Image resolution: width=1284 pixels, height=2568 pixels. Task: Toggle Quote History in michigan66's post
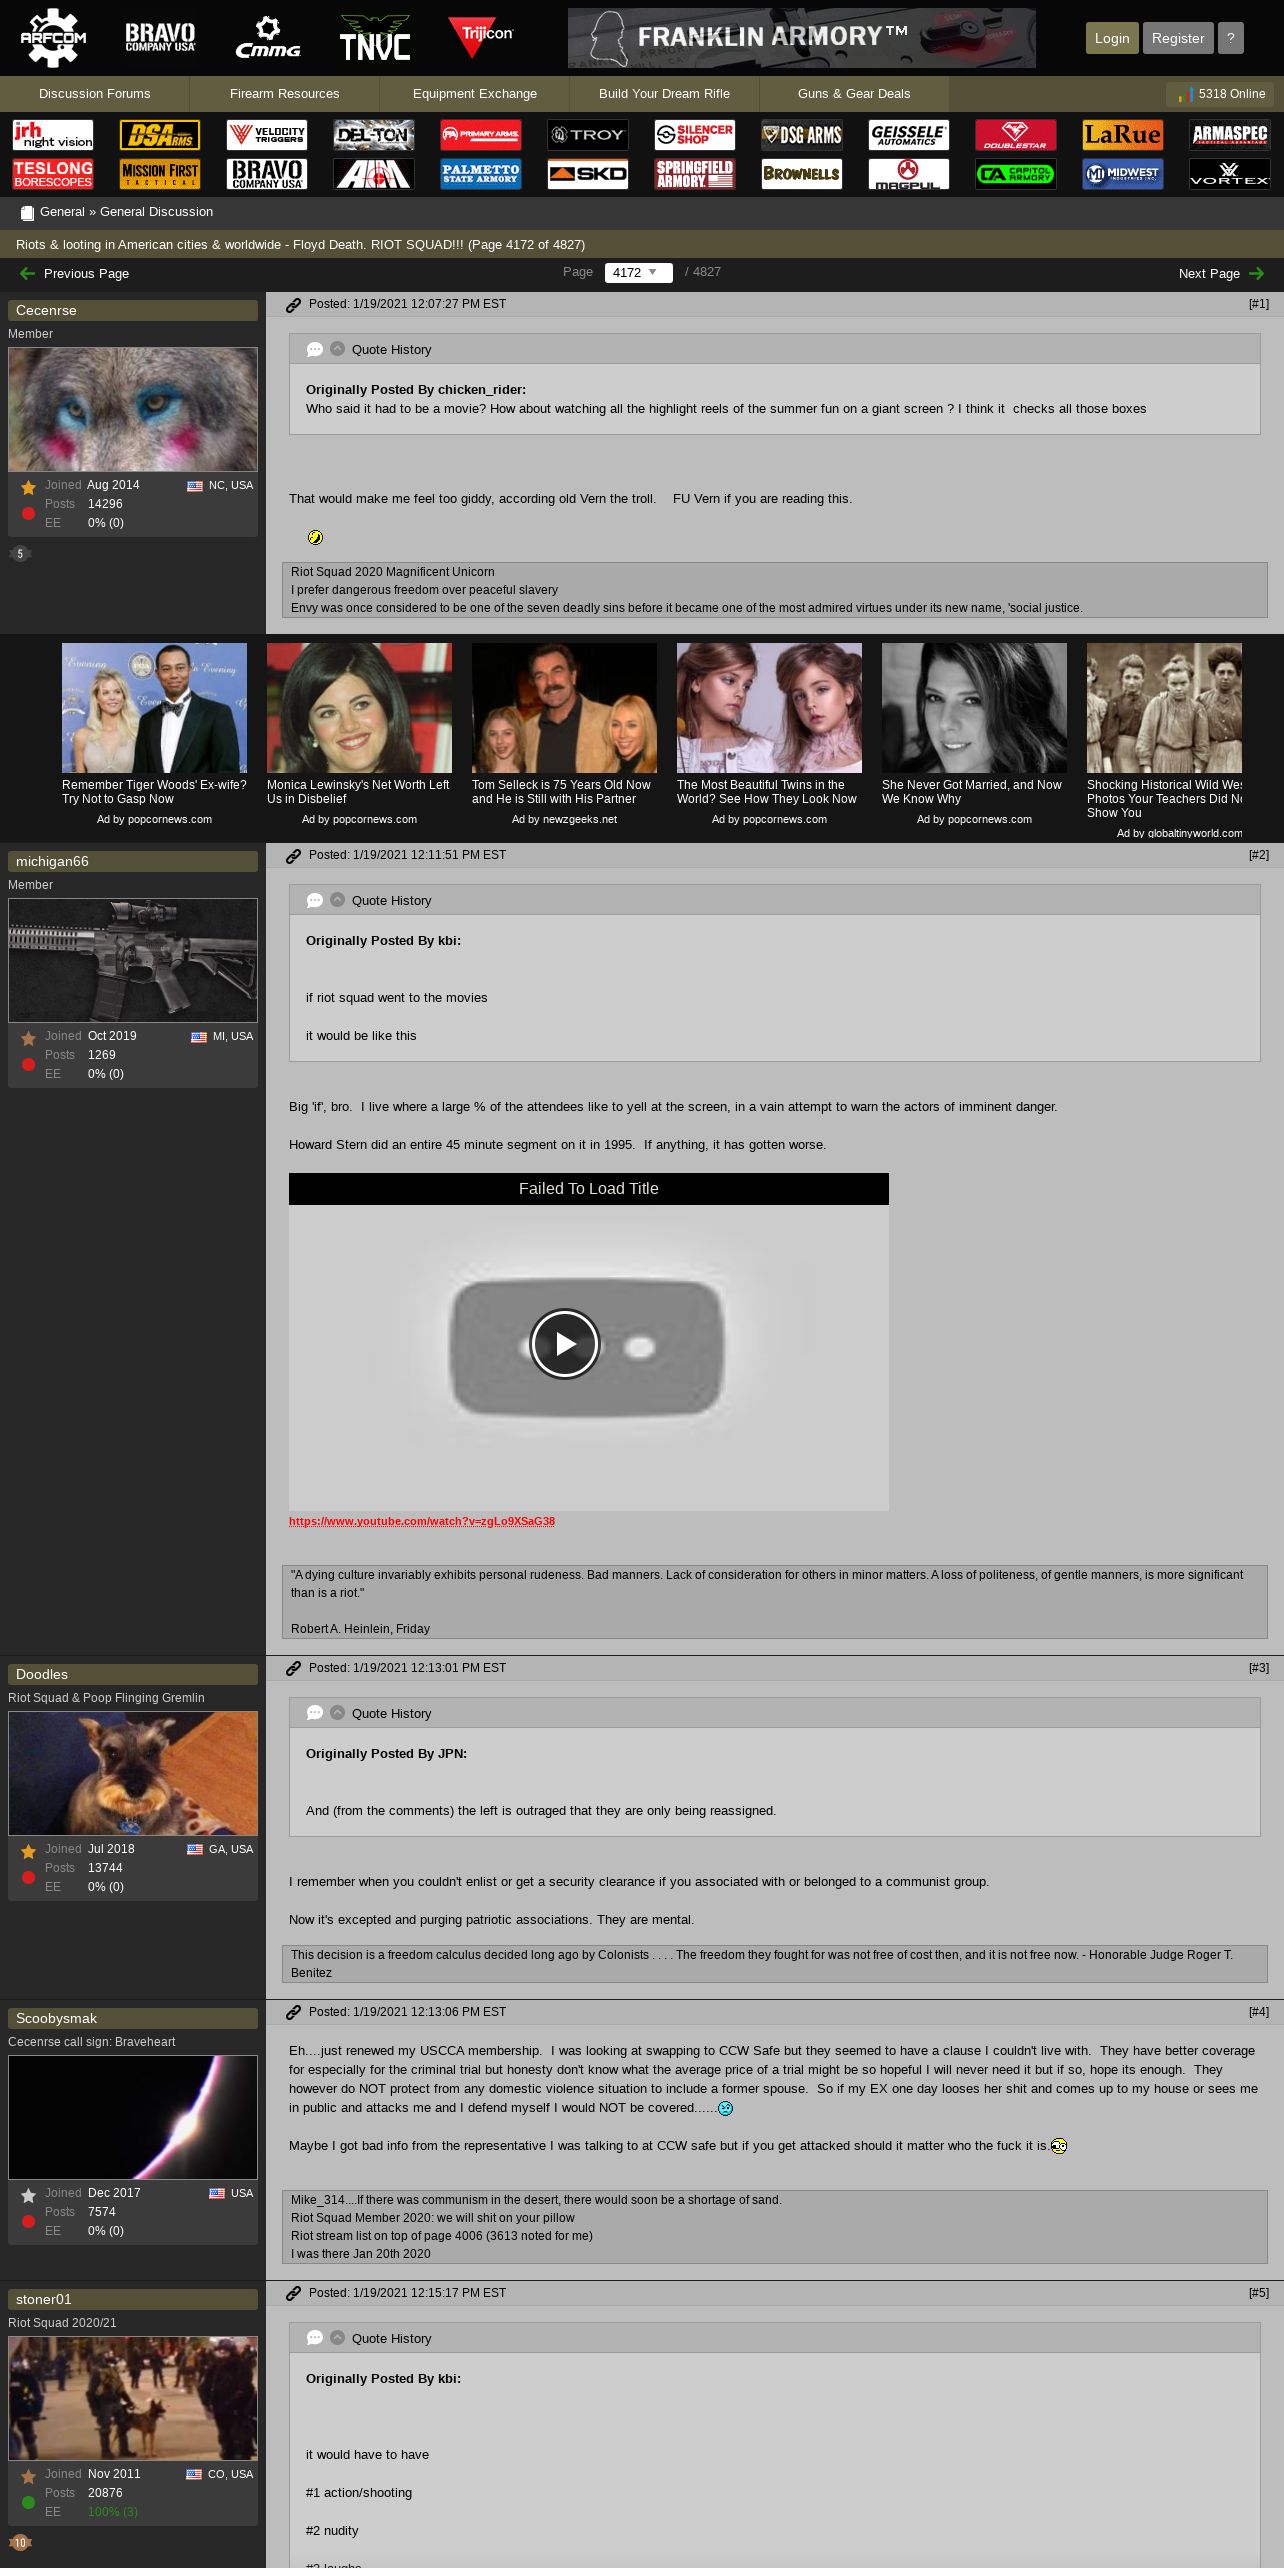[x=337, y=900]
